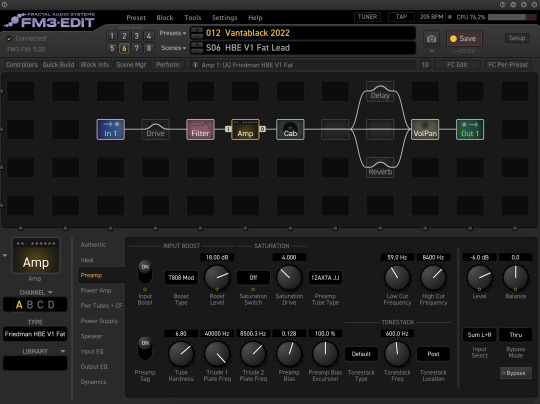Click the 205 BPM tempo field
Screen dimensions: 540x404
[432, 17]
